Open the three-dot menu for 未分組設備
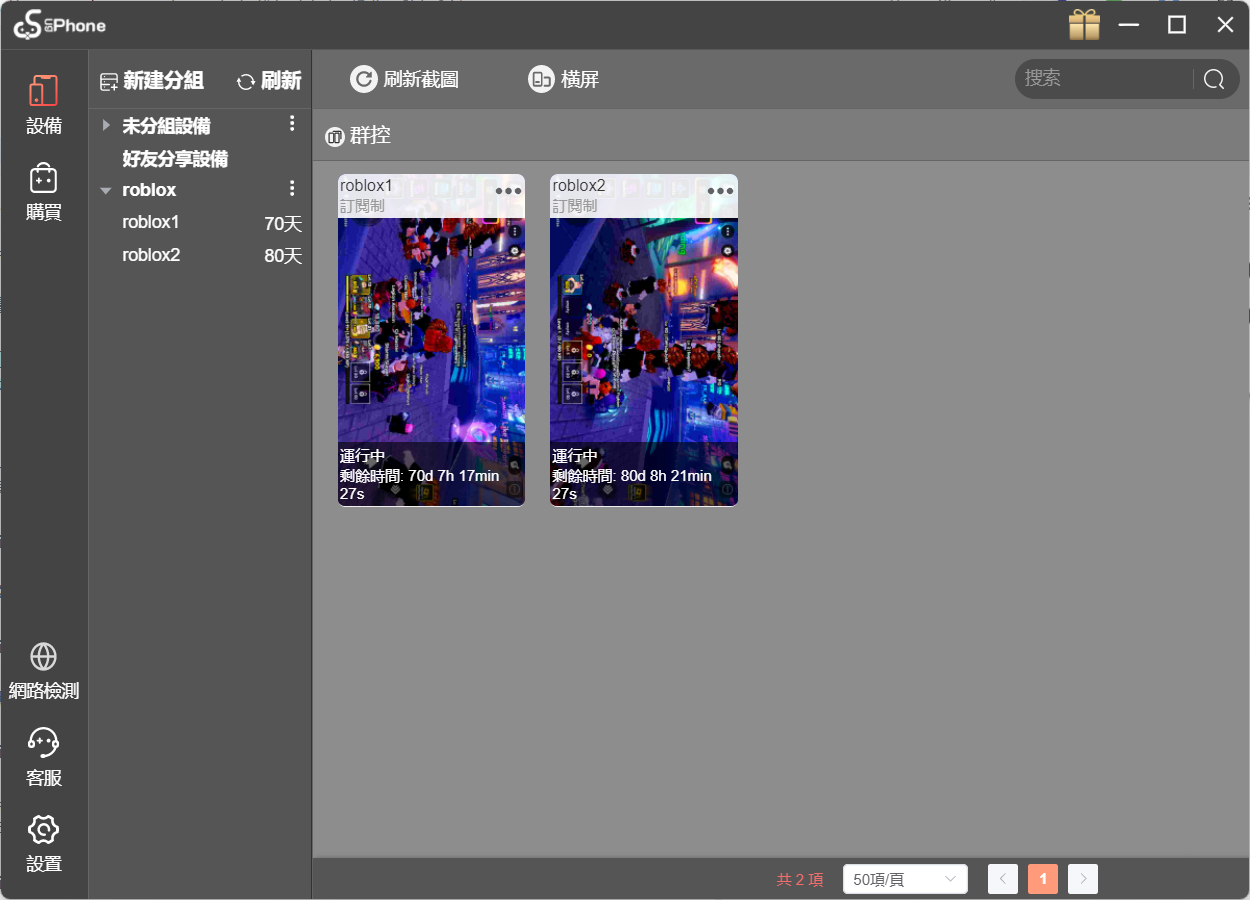1250x900 pixels. coord(292,124)
